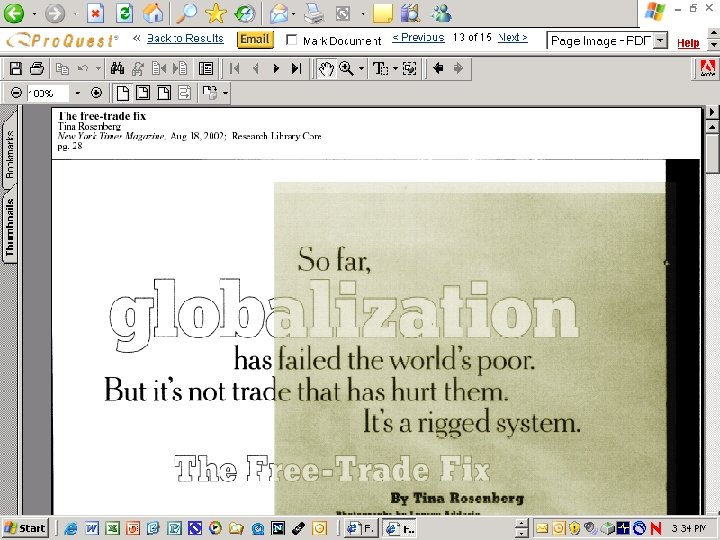Launch Word from the quick launch bar
The width and height of the screenshot is (720, 540).
pos(91,529)
